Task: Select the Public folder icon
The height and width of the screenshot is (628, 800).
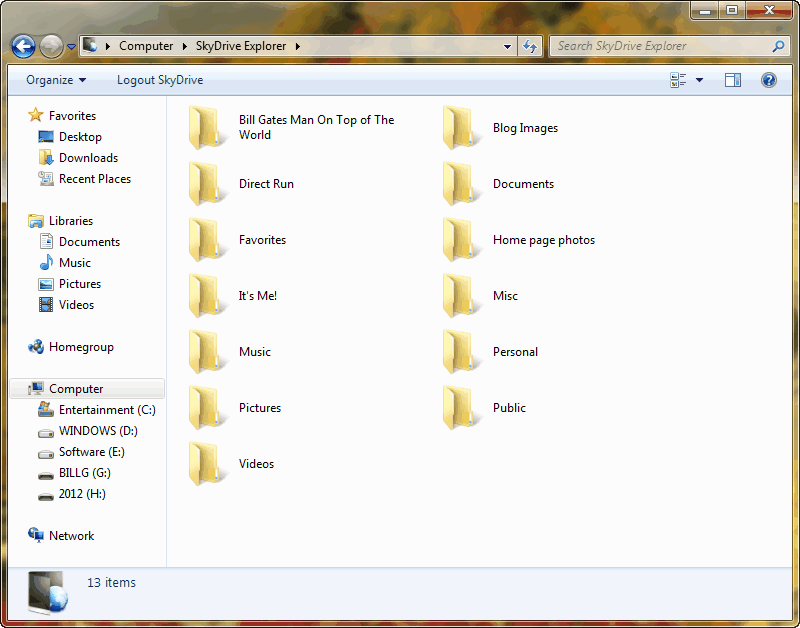Action: (x=459, y=408)
